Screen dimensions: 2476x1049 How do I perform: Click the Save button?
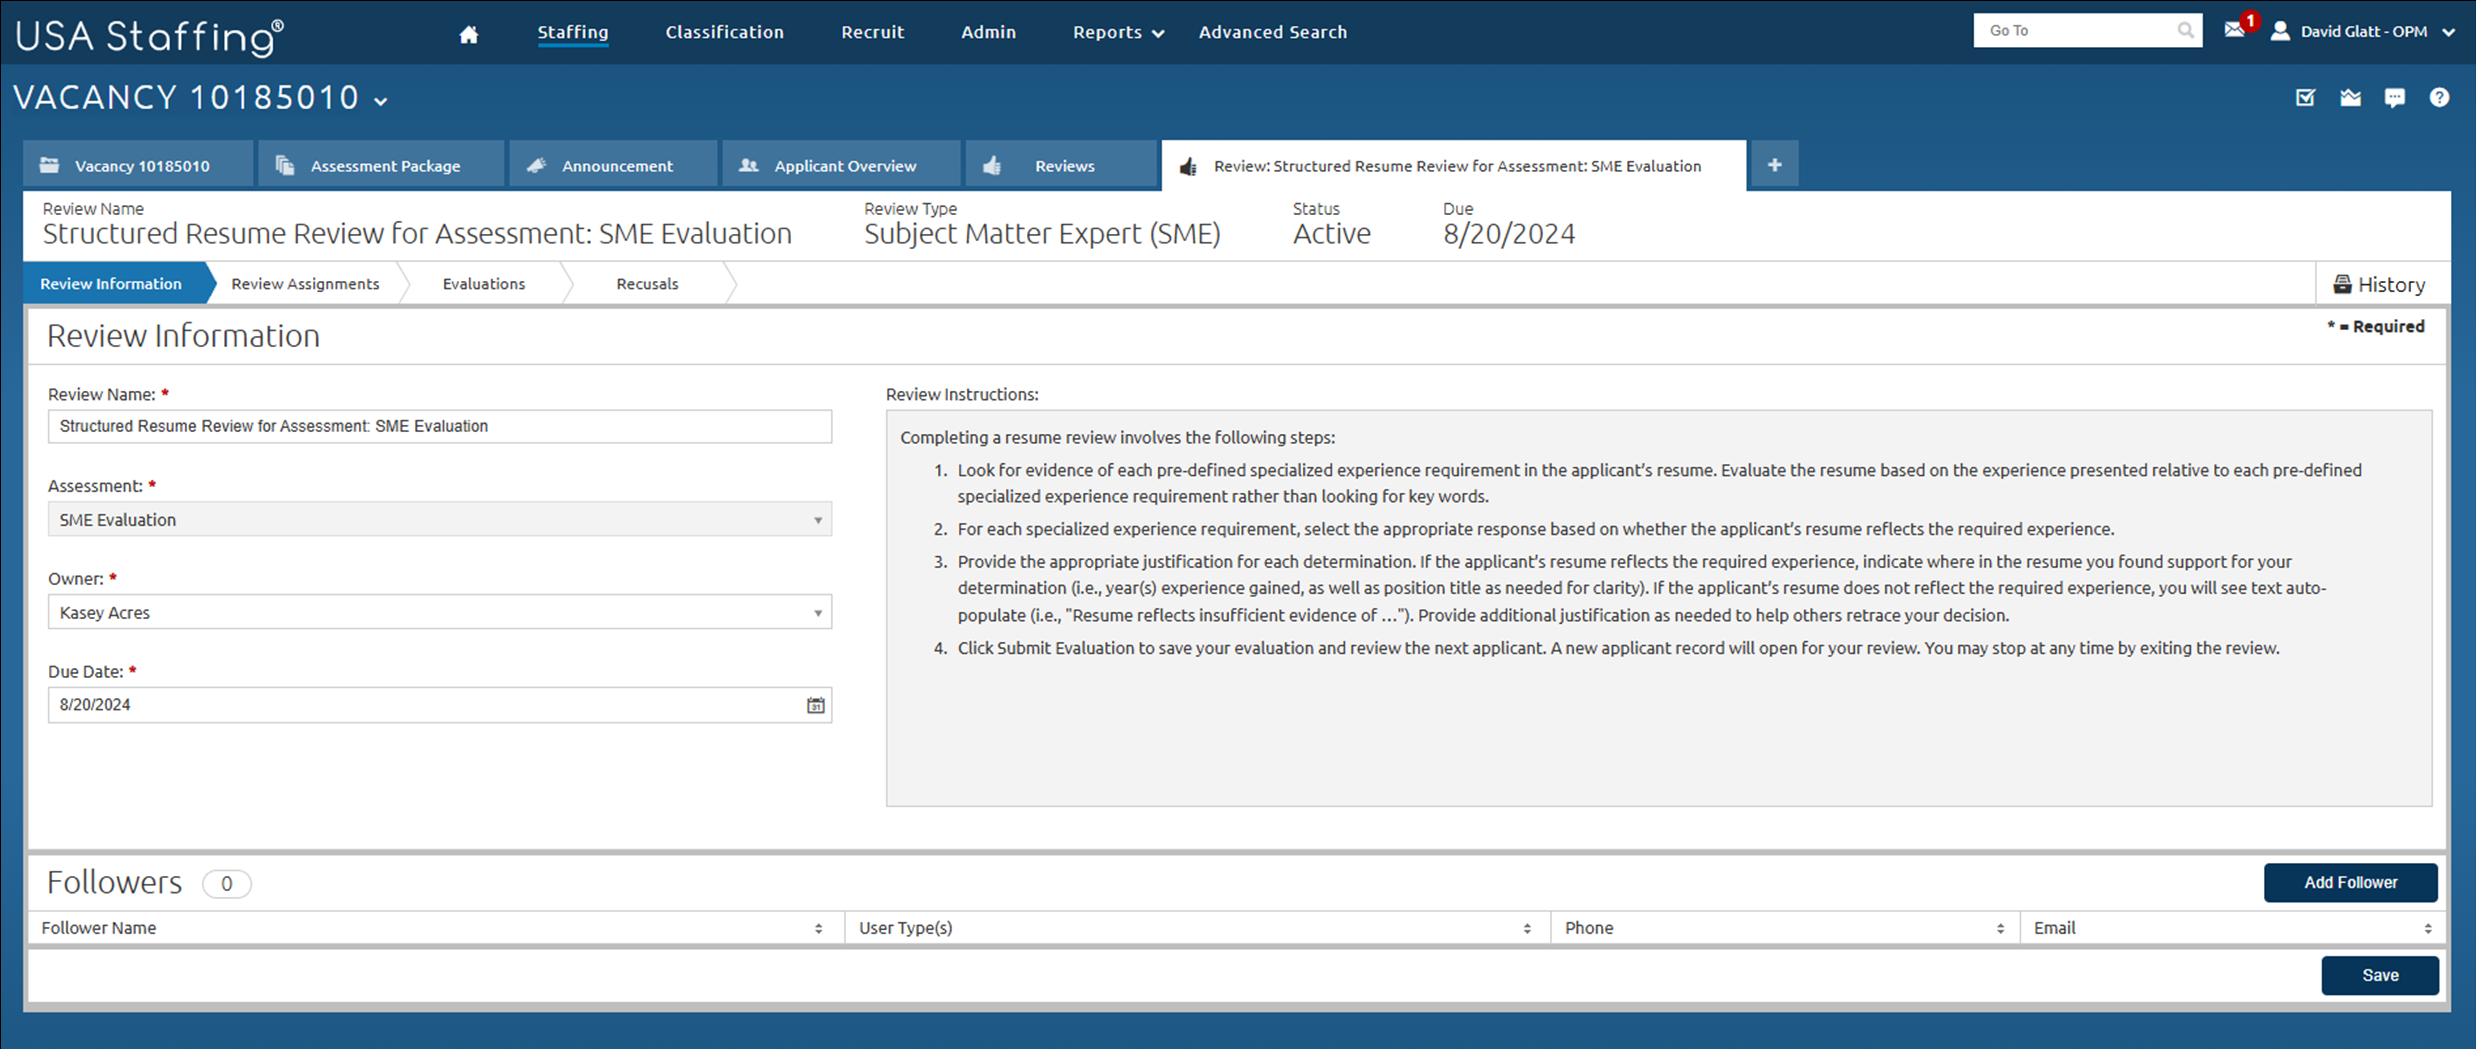pyautogui.click(x=2380, y=975)
